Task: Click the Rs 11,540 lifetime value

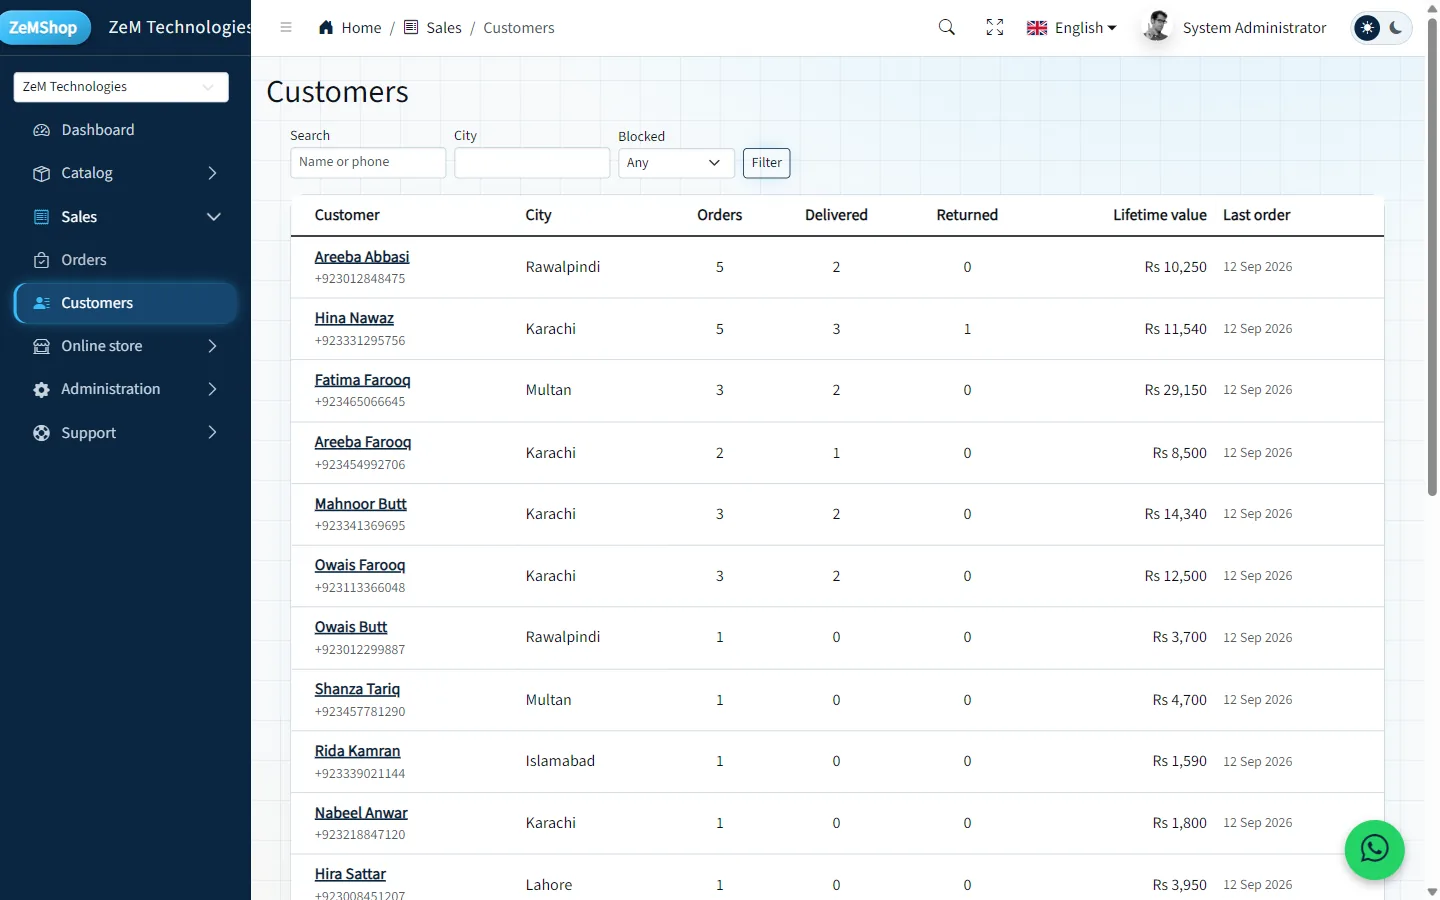Action: (x=1176, y=329)
